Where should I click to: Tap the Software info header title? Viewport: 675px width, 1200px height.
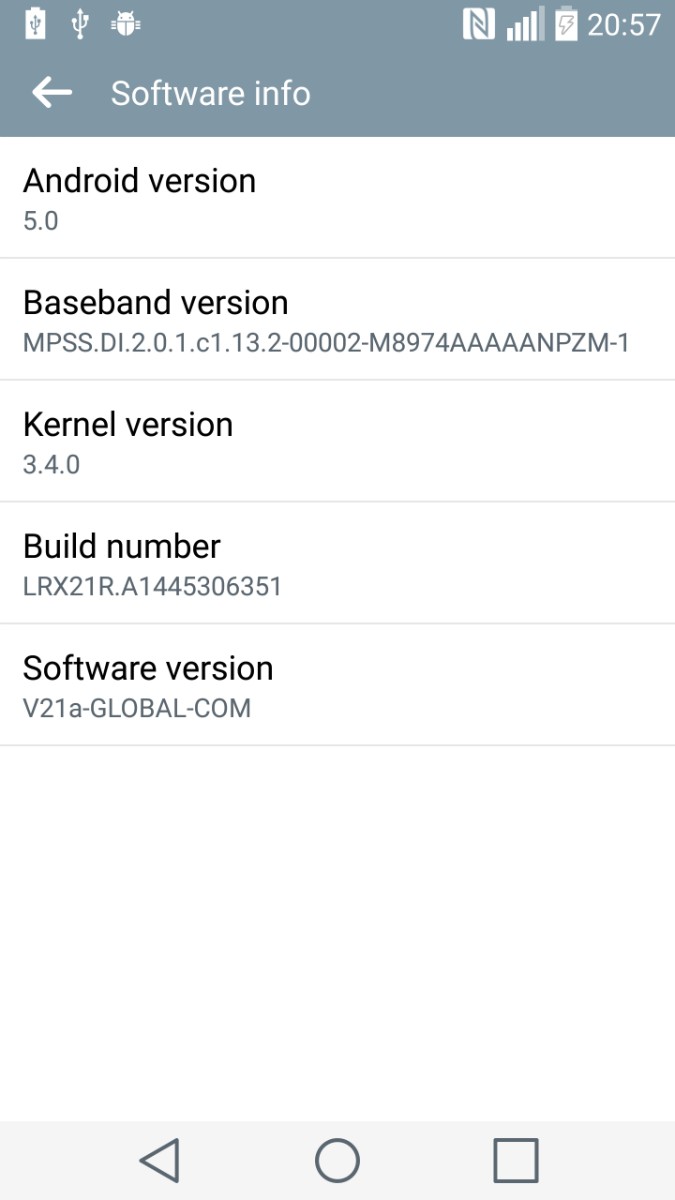point(210,93)
